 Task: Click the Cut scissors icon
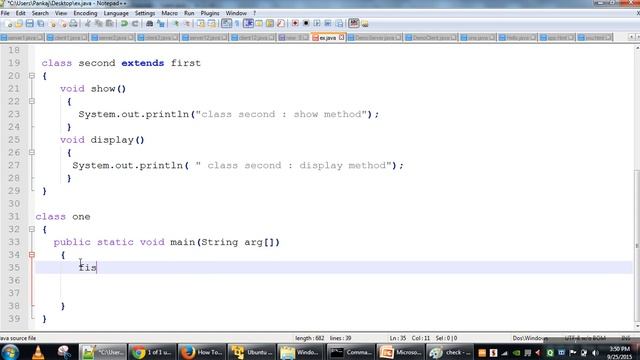(87, 24)
